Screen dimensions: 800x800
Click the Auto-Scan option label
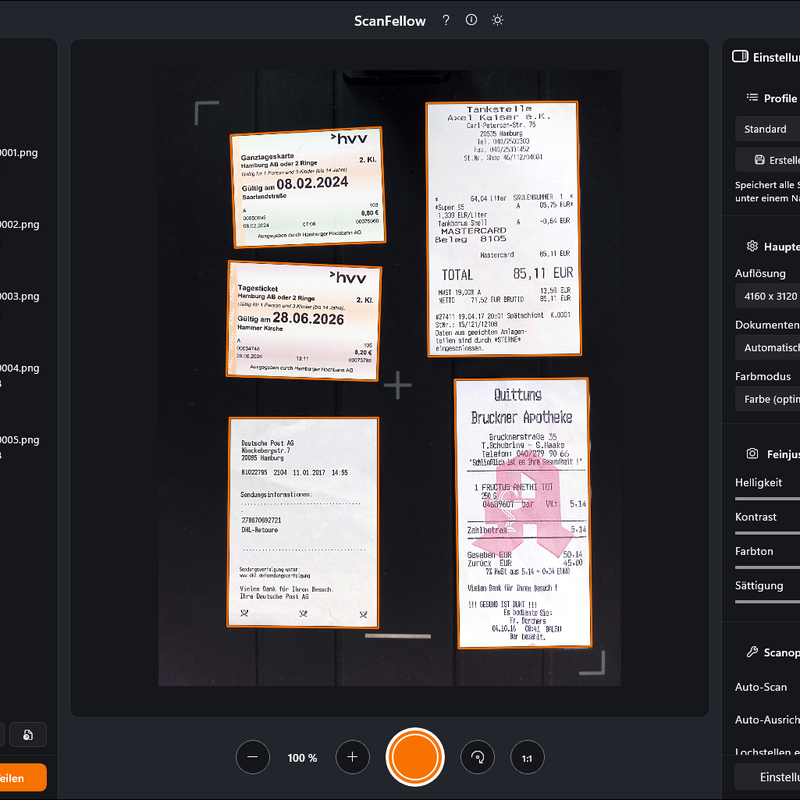[761, 687]
